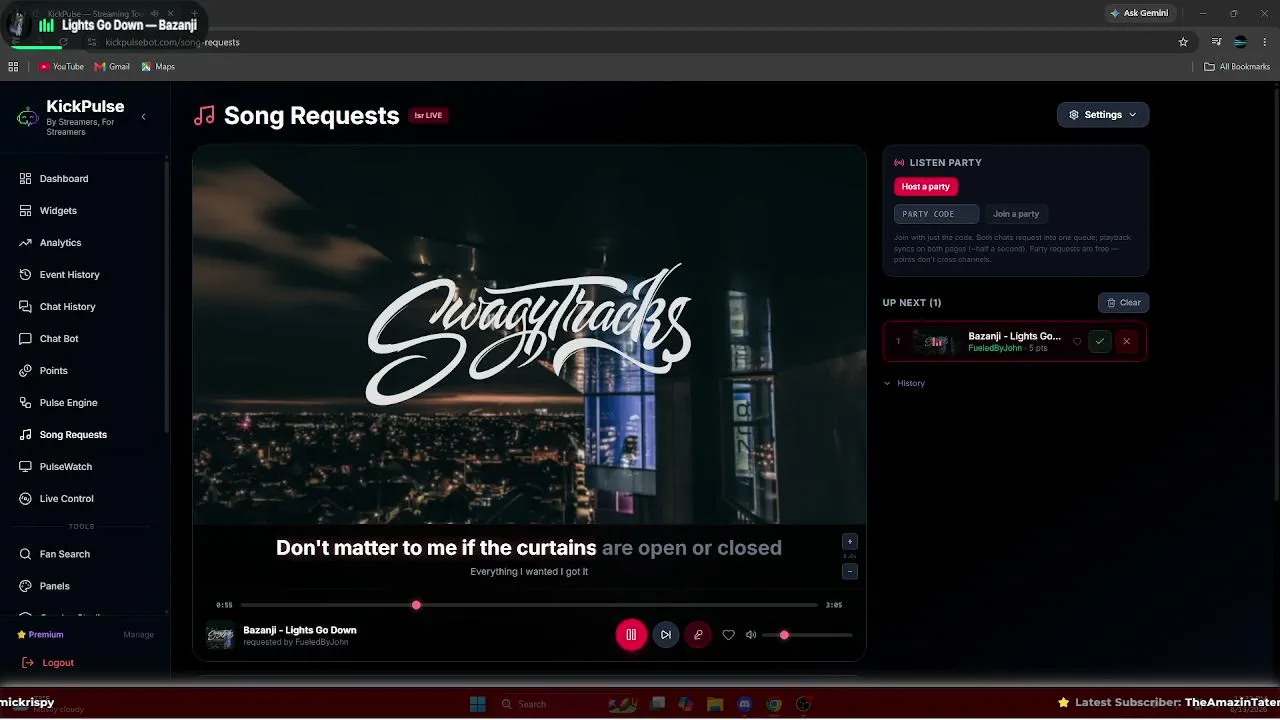
Task: Click the now-playing album art thumbnail
Action: 220,635
